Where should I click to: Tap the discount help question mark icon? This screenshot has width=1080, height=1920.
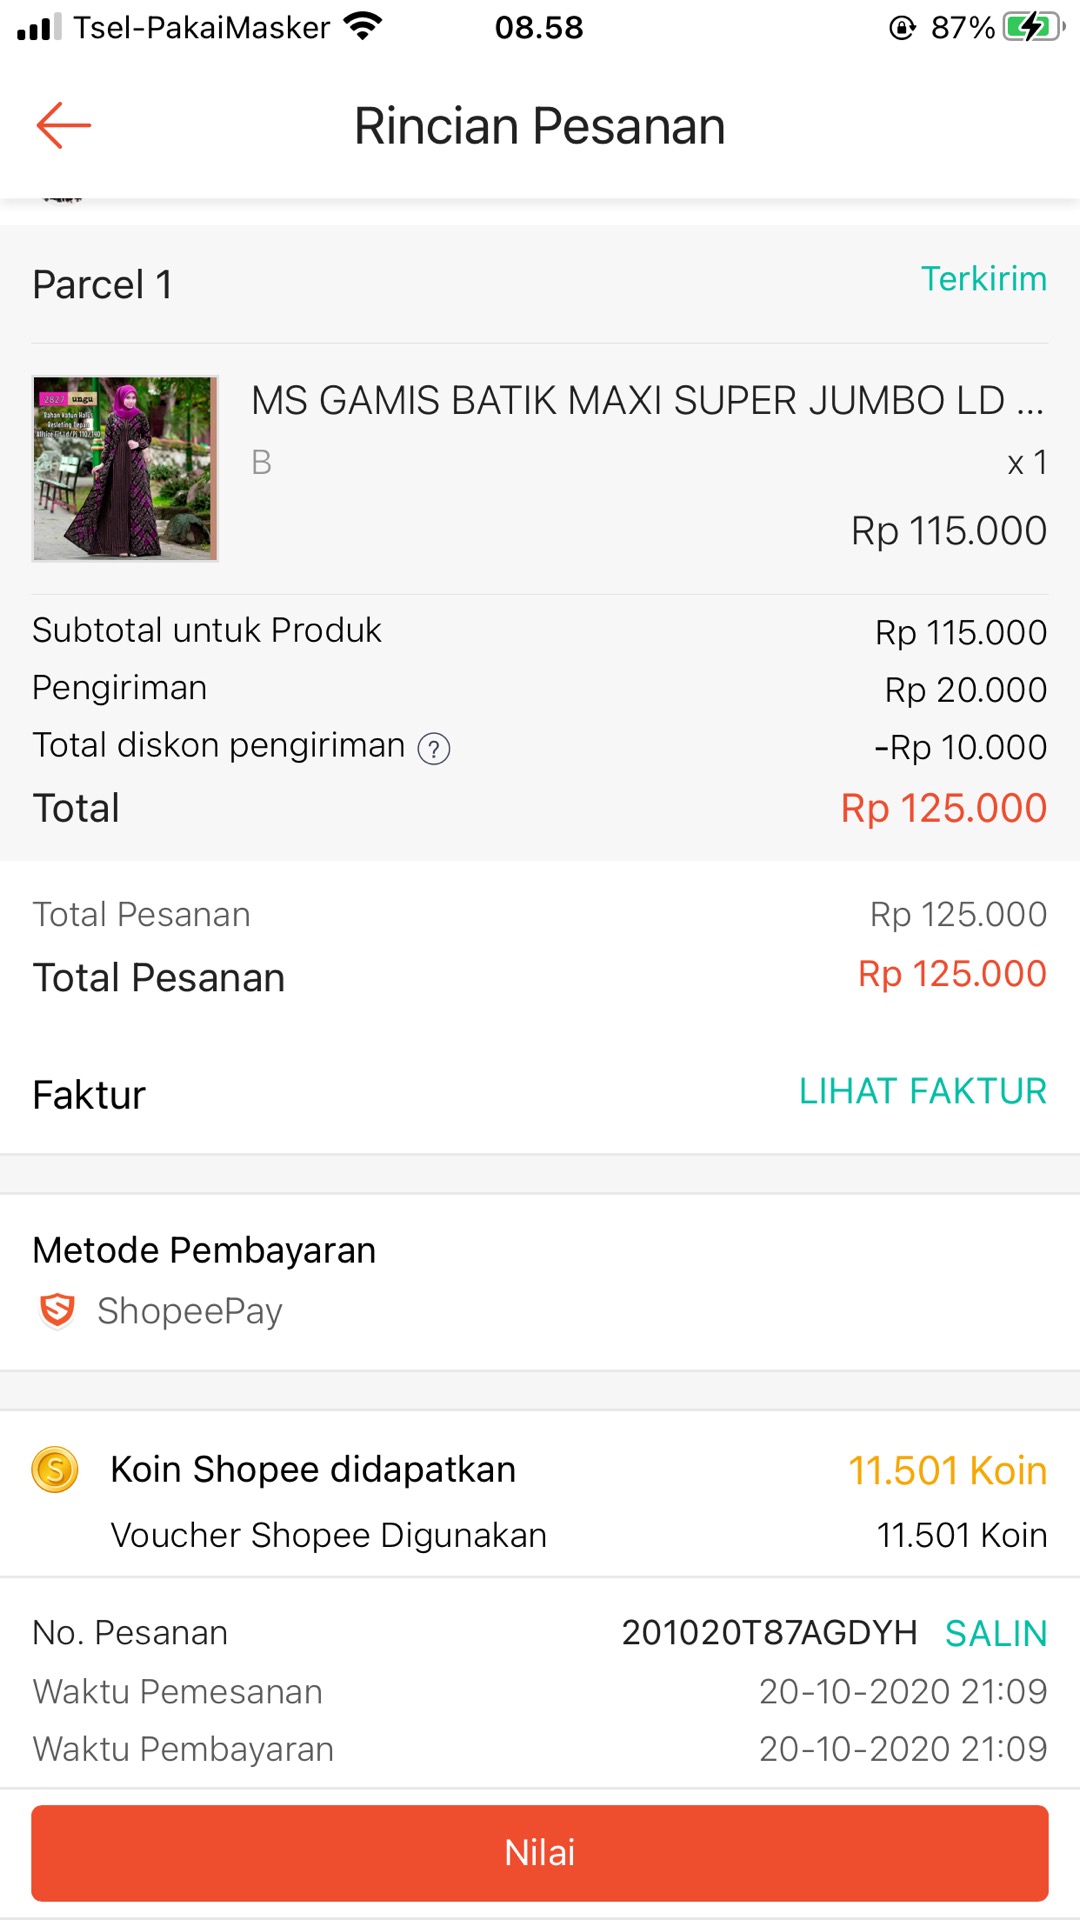coord(434,748)
